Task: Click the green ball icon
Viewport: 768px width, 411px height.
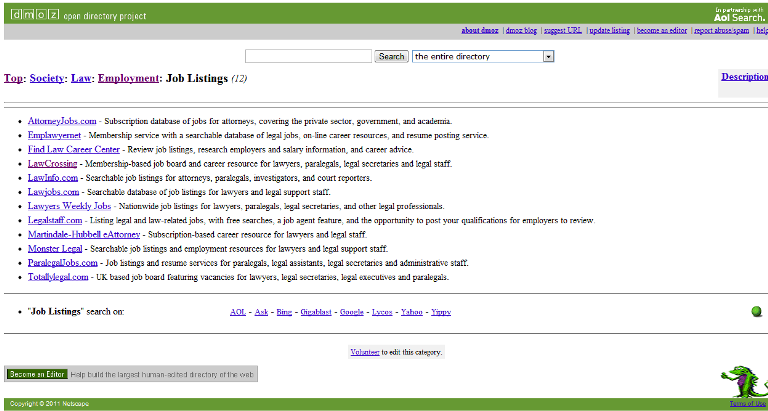Action: [757, 311]
